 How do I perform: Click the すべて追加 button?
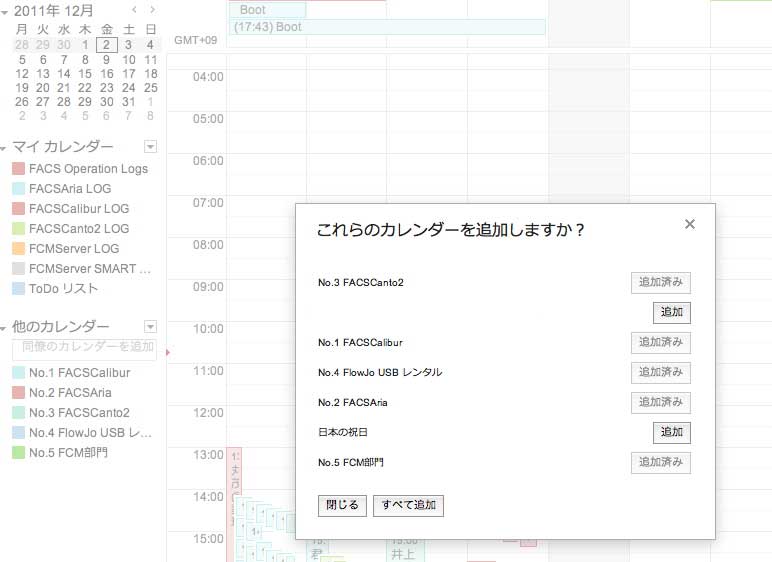click(x=408, y=505)
